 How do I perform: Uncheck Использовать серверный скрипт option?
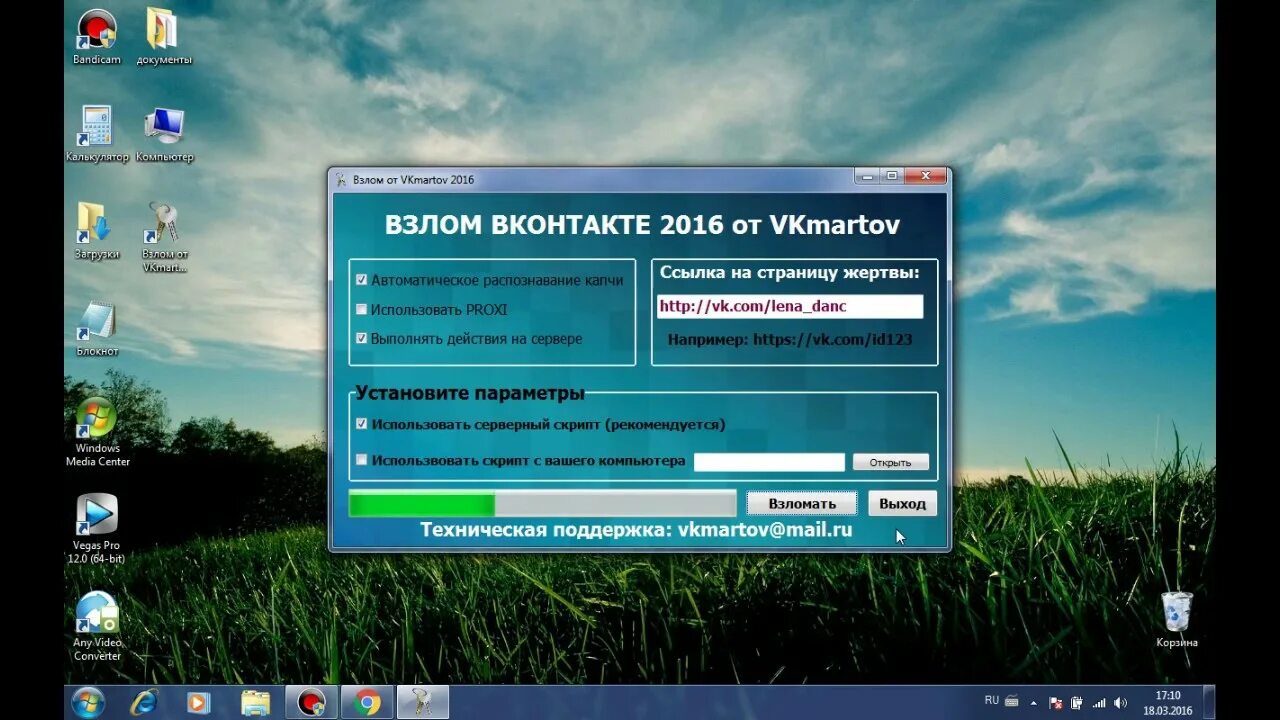[x=362, y=424]
